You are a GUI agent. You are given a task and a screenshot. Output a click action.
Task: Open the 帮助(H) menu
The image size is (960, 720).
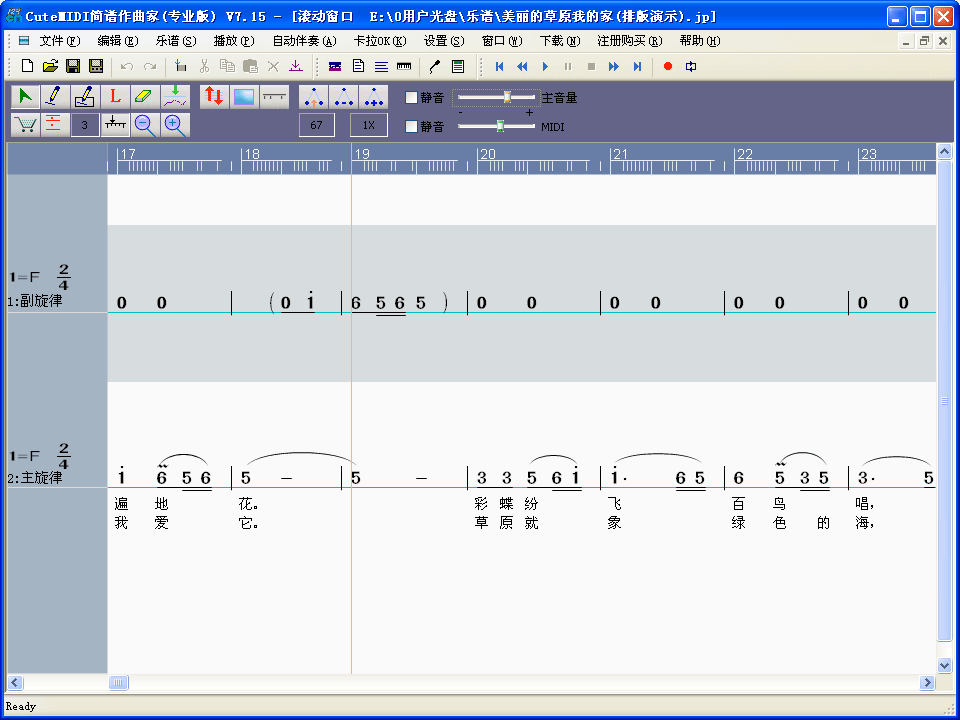700,41
